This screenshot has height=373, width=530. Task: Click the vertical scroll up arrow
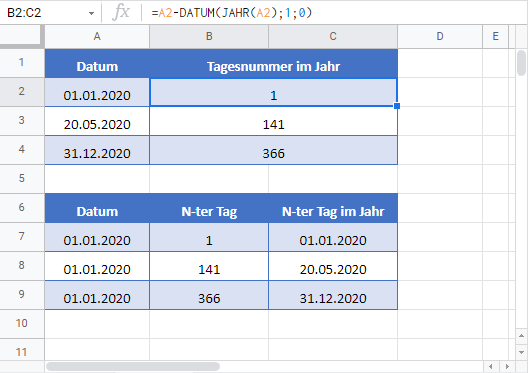[x=521, y=335]
